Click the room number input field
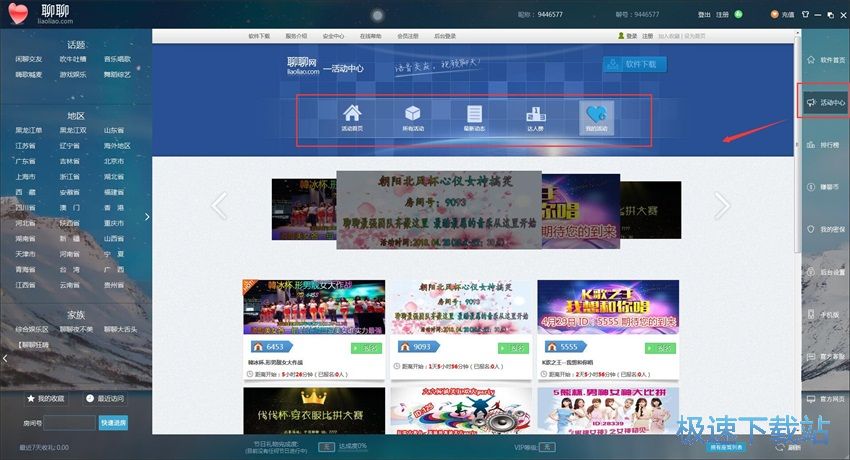This screenshot has width=850, height=460. coord(69,423)
